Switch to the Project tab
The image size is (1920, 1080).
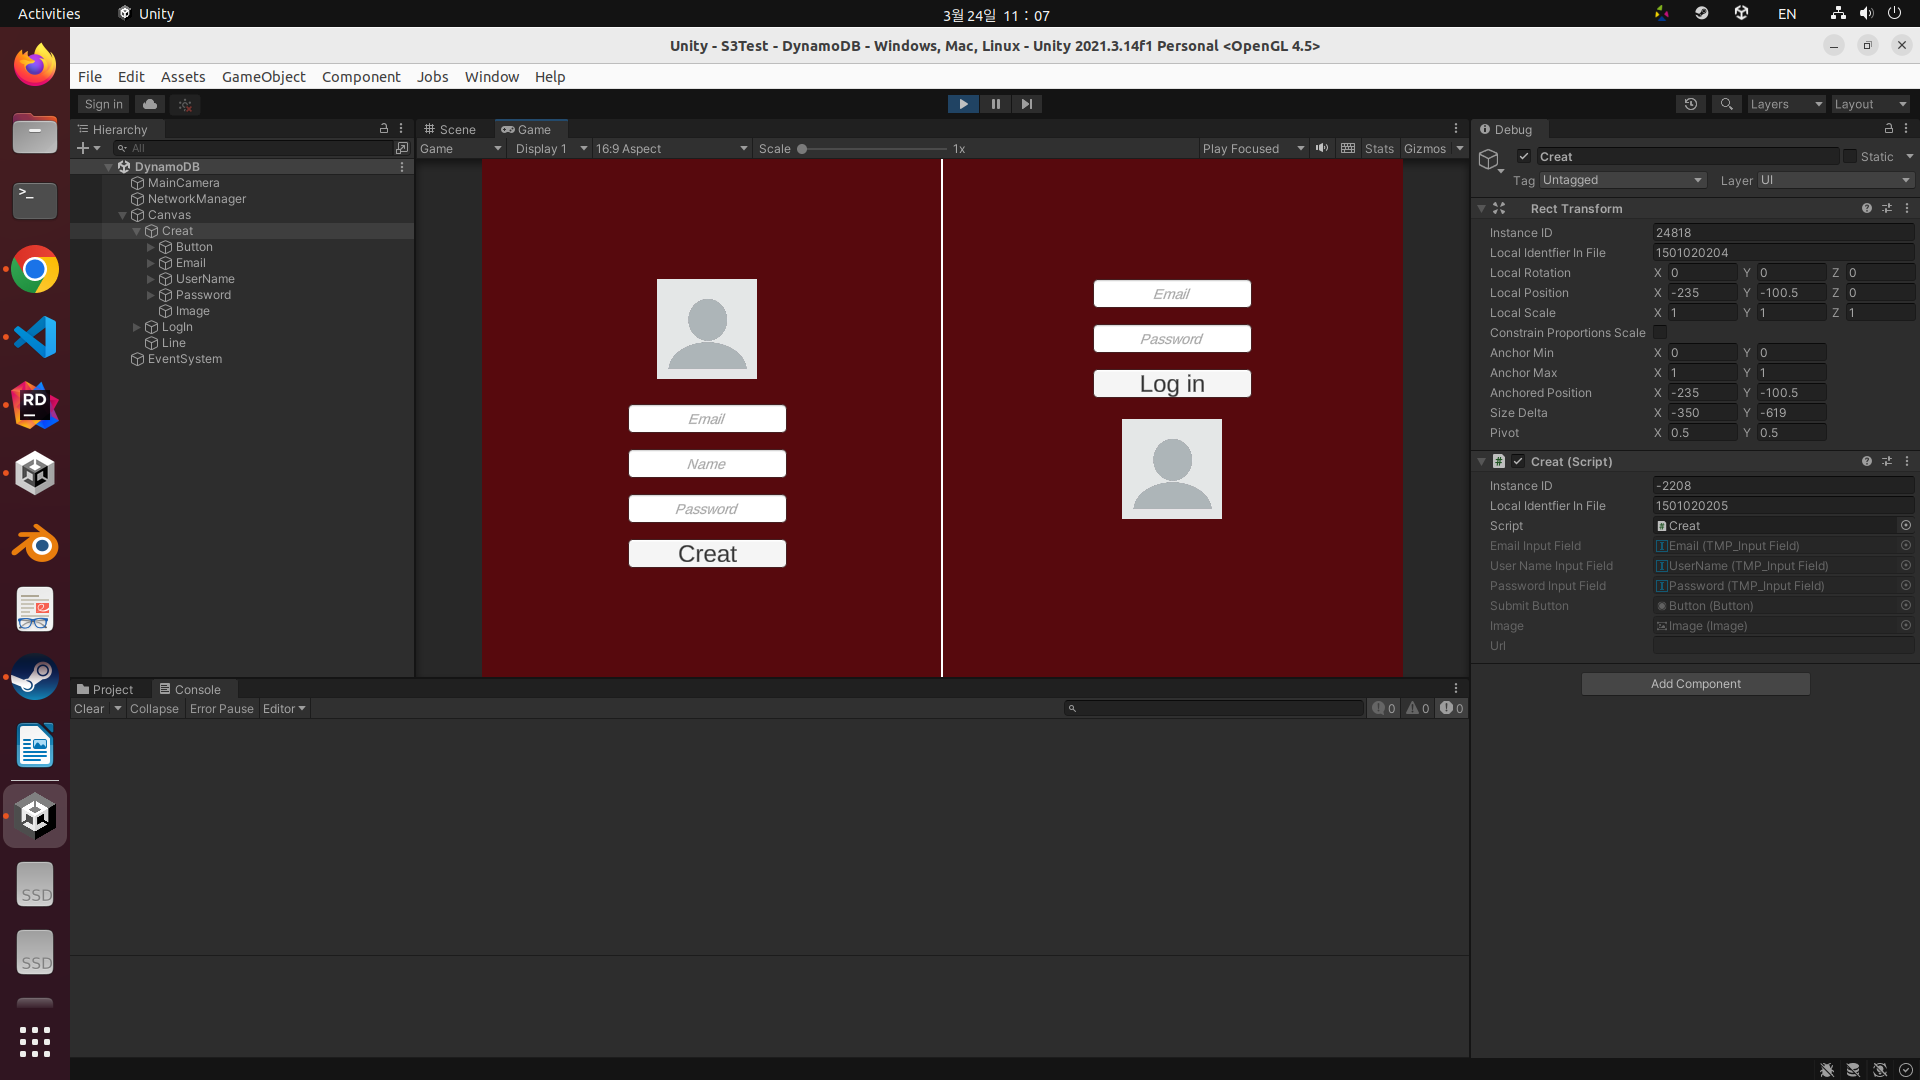(105, 689)
